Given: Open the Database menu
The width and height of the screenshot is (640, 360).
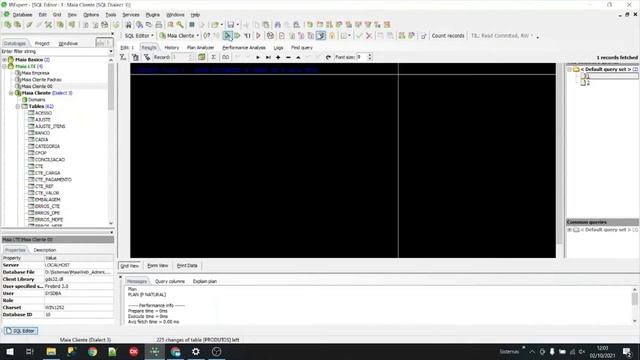Looking at the screenshot, I should point(22,15).
